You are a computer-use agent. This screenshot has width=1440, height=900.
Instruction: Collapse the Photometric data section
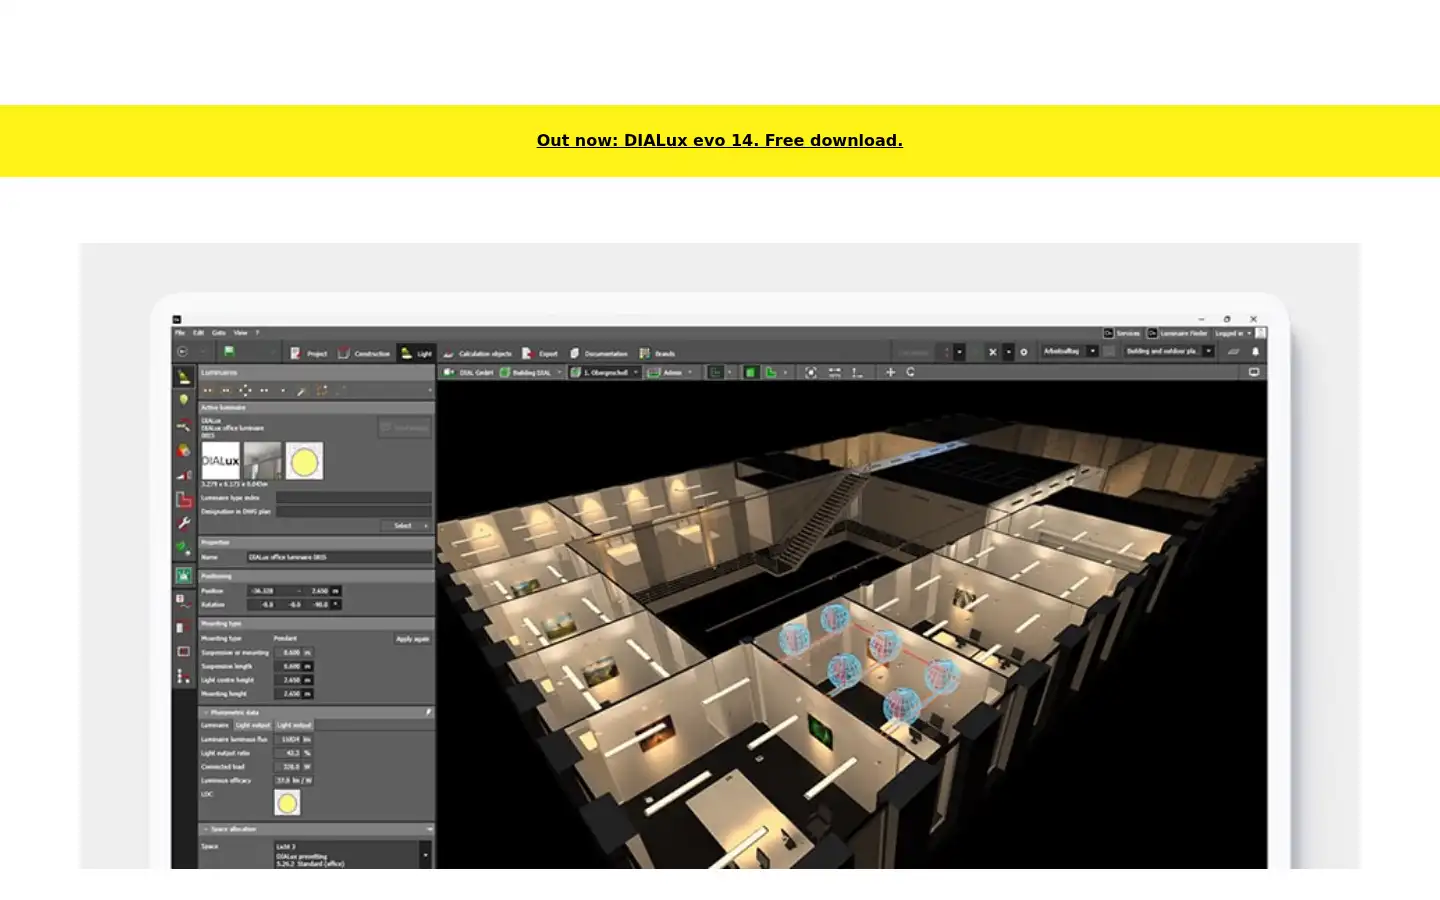pyautogui.click(x=206, y=713)
